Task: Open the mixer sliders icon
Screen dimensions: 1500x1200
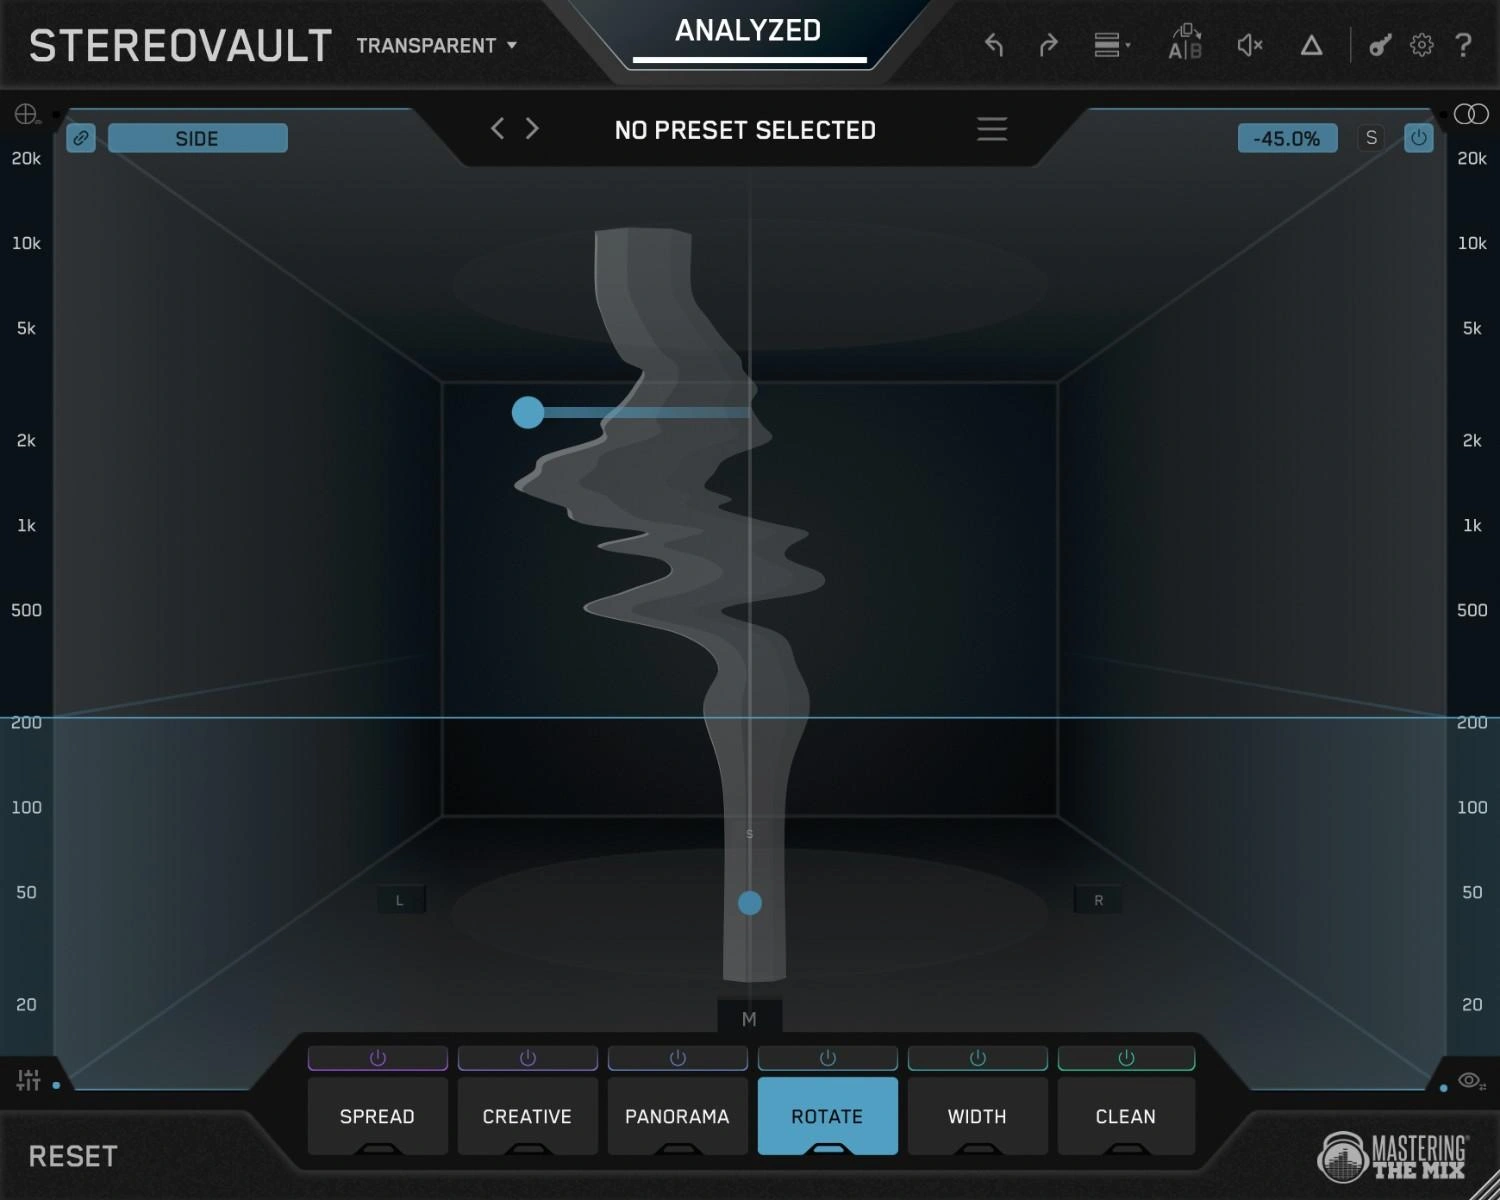Action: pyautogui.click(x=28, y=1080)
